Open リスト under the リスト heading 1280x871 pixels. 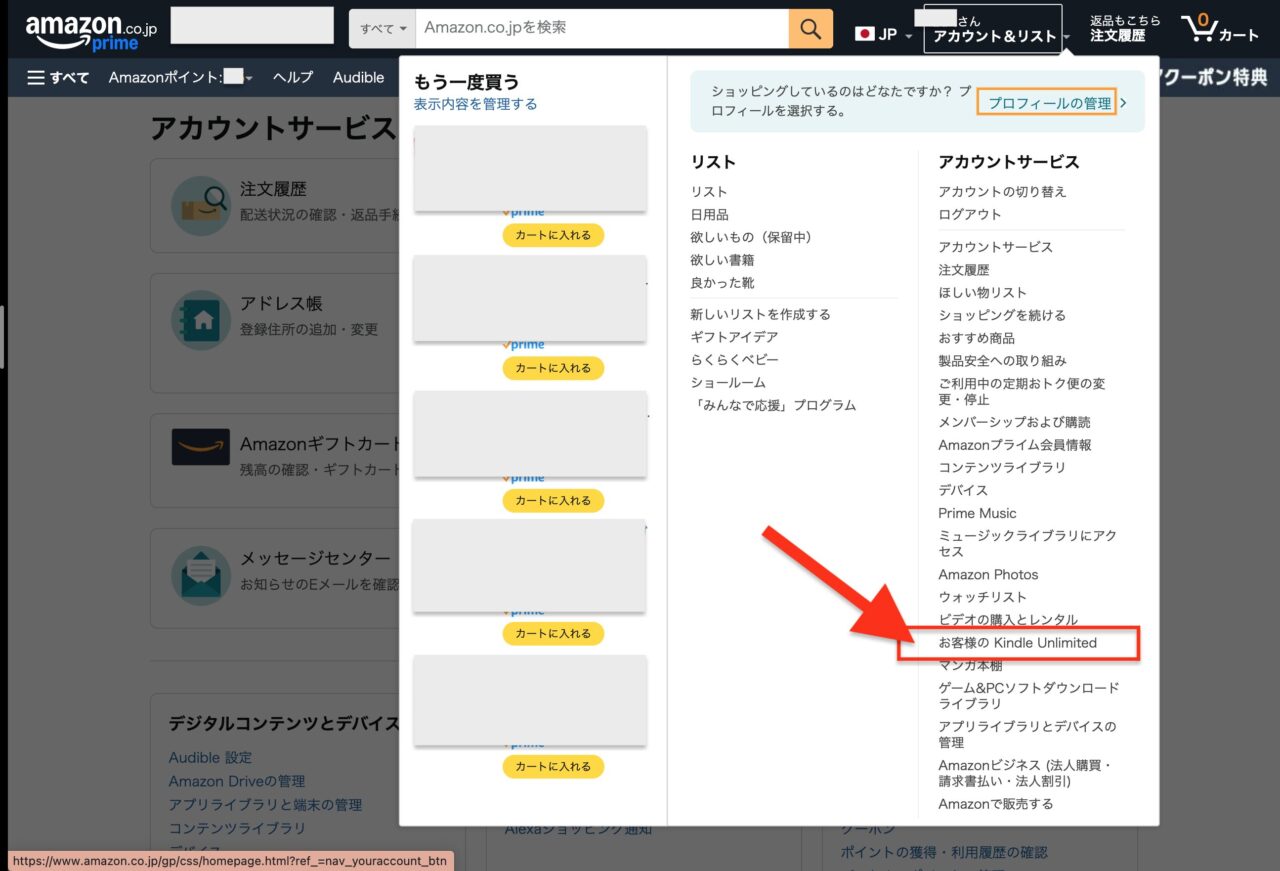[709, 192]
